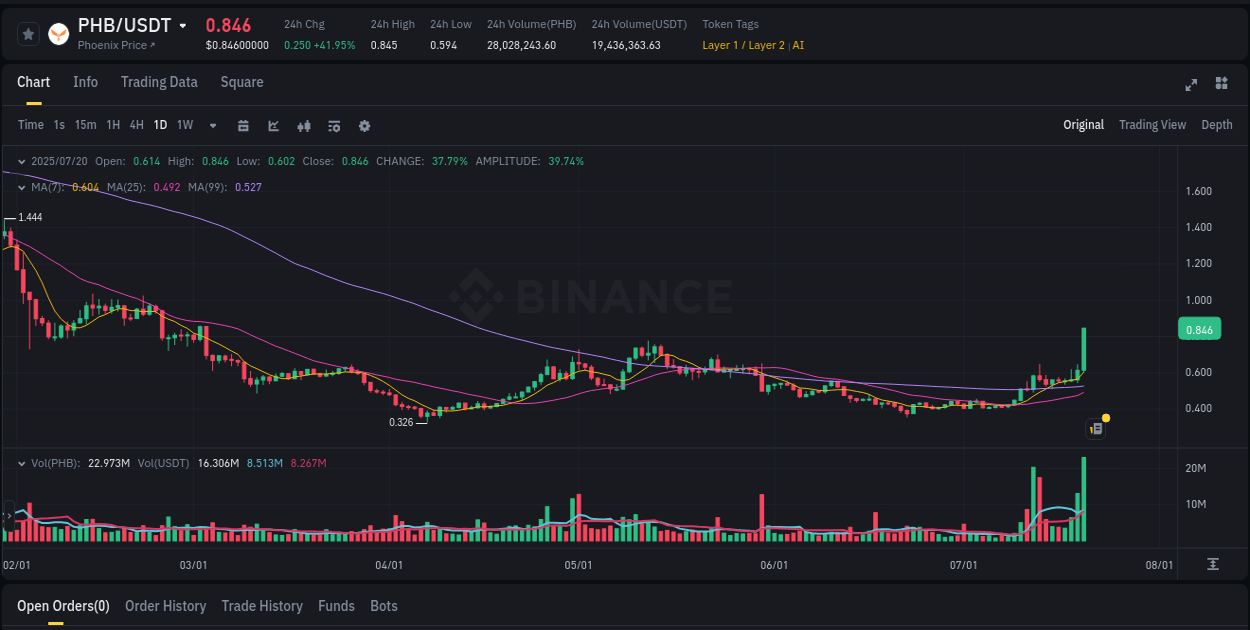Switch to the line chart style icon
This screenshot has height=630, width=1250.
pyautogui.click(x=274, y=126)
